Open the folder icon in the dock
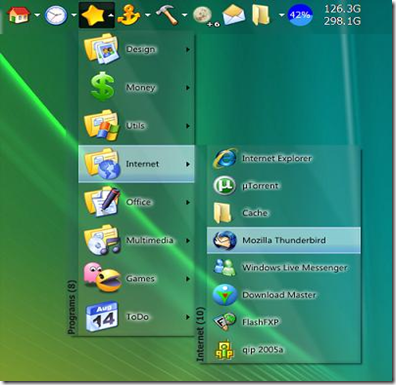 pyautogui.click(x=261, y=15)
